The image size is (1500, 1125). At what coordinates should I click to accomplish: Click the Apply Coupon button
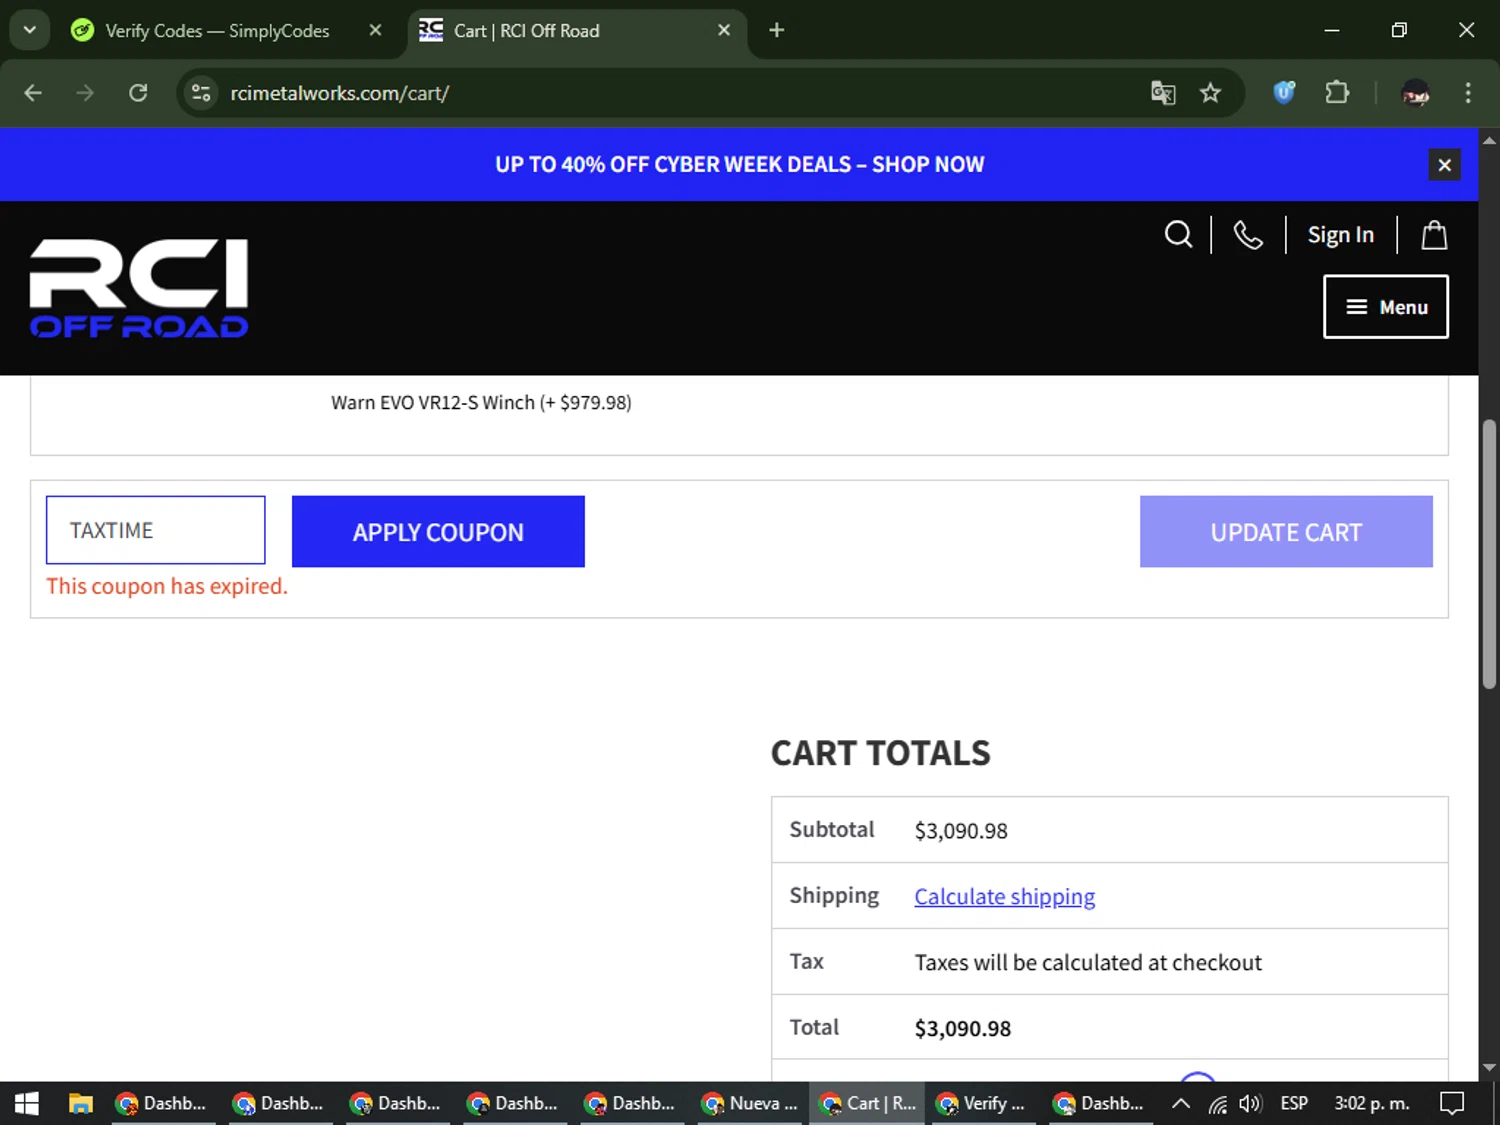tap(438, 532)
